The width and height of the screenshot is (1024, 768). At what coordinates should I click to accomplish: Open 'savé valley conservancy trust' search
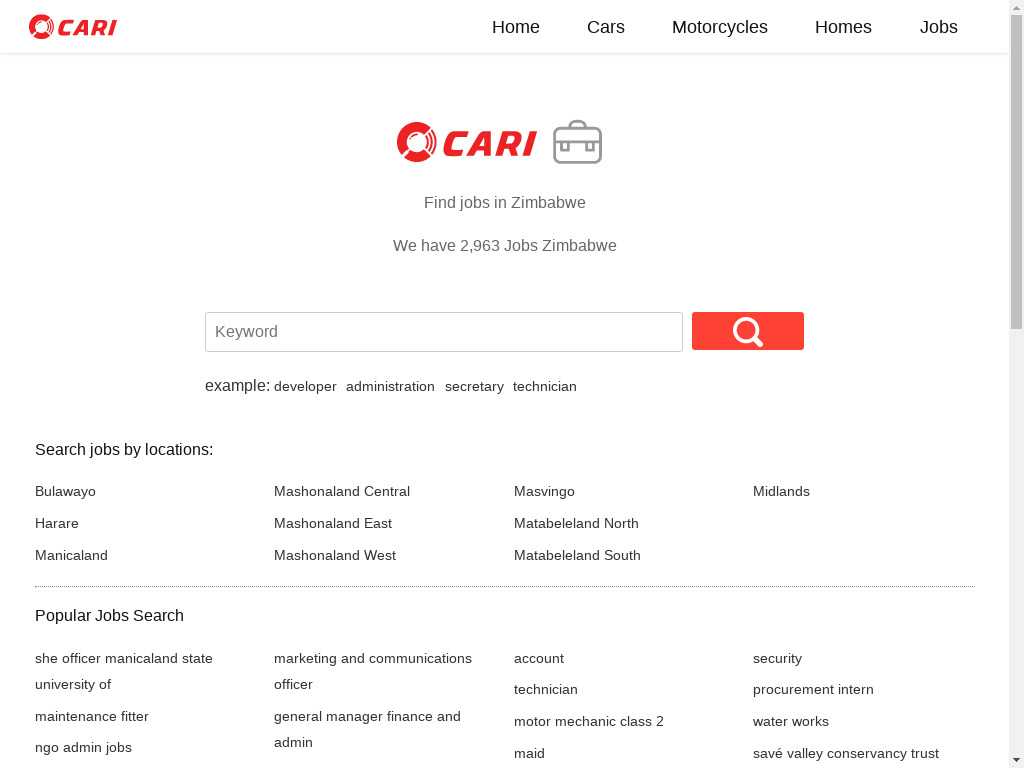[x=846, y=753]
